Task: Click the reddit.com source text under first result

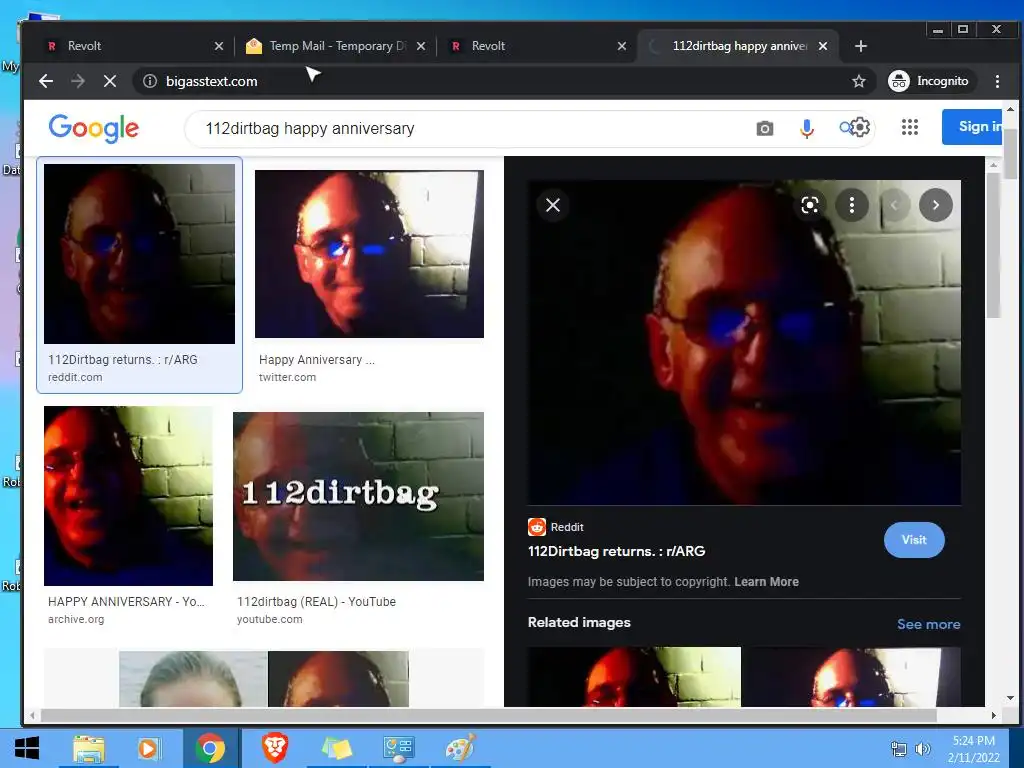Action: [75, 377]
